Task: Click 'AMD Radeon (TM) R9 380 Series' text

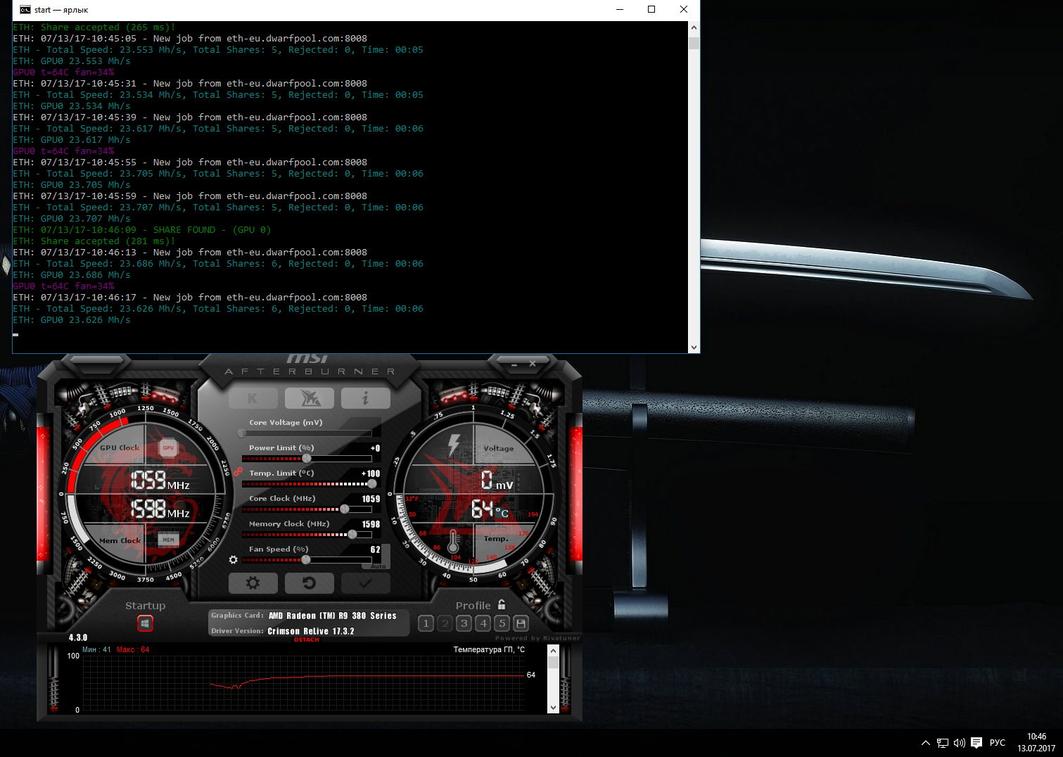Action: pyautogui.click(x=332, y=615)
